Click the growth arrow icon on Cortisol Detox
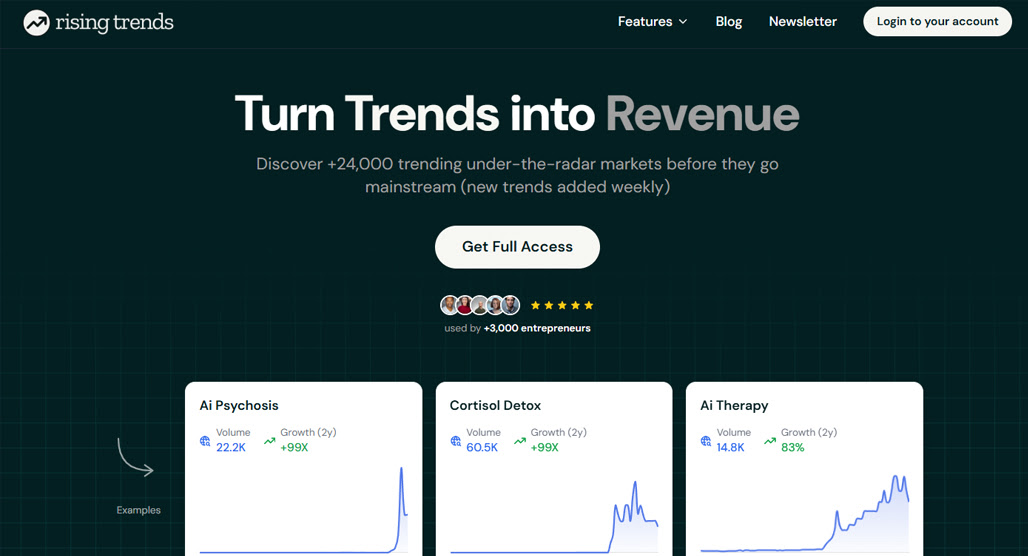Screen dimensions: 1028x556 519,441
